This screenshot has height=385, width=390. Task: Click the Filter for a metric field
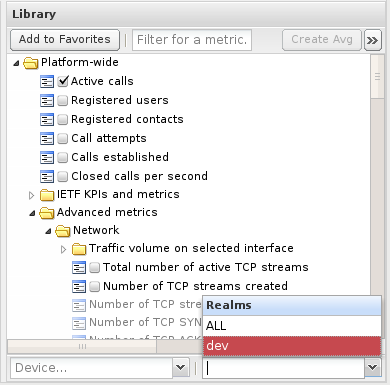[x=192, y=40]
